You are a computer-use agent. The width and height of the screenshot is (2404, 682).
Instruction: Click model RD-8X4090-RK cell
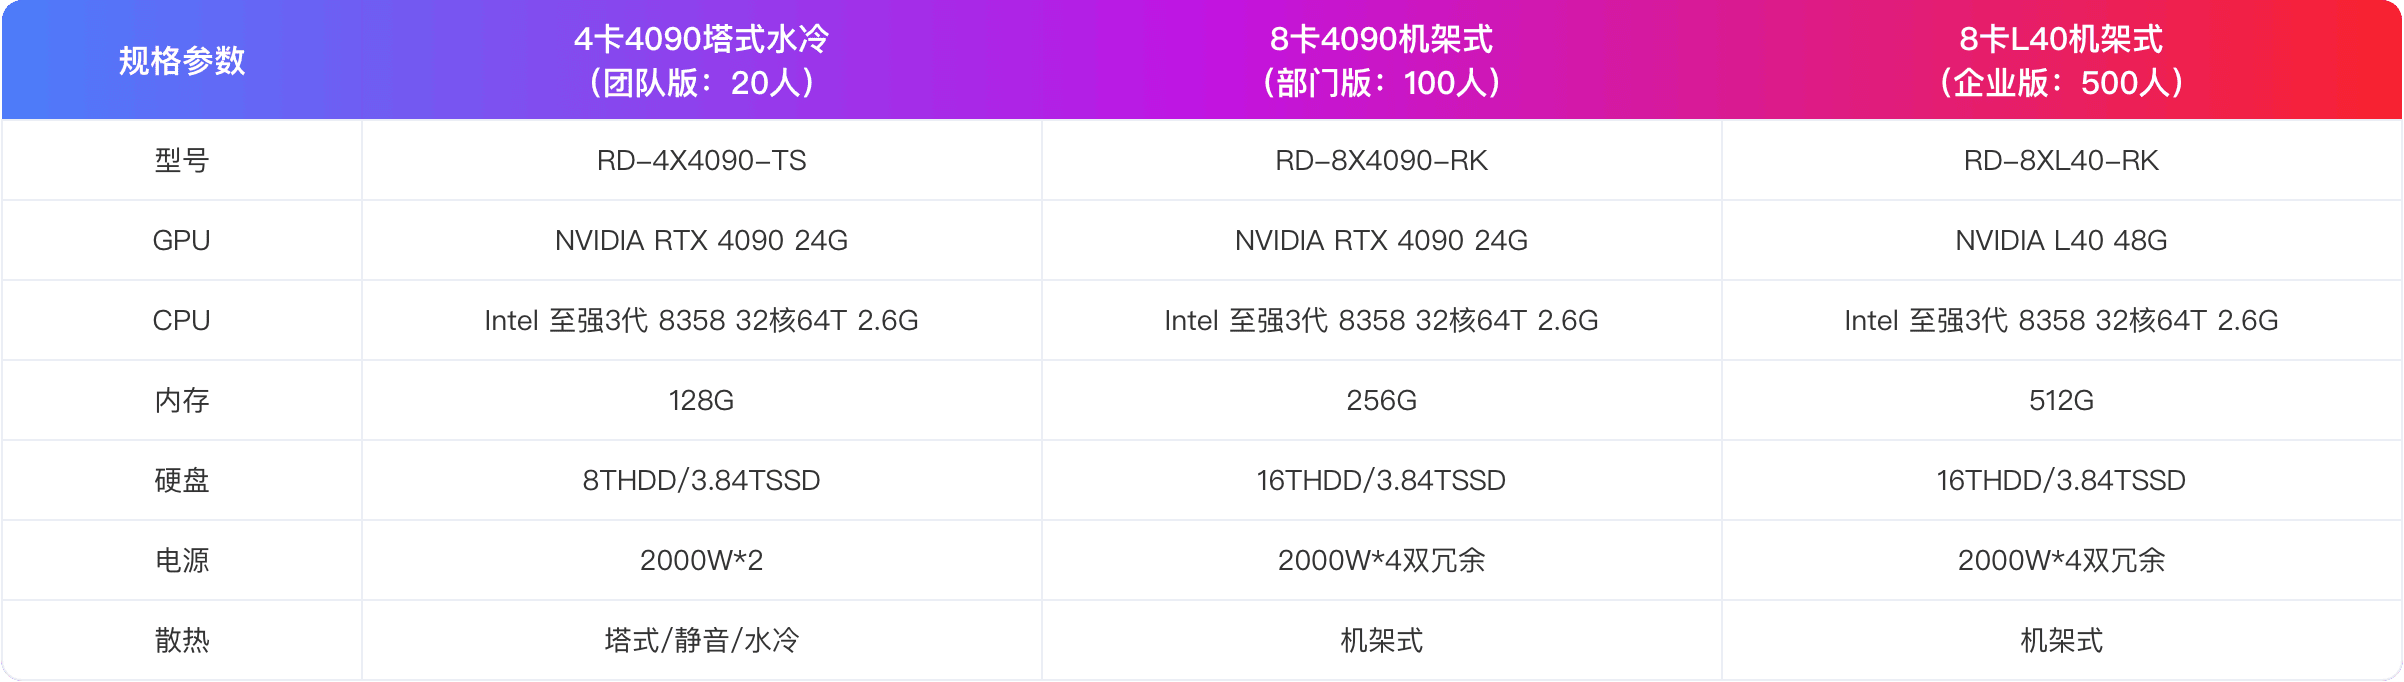1381,160
